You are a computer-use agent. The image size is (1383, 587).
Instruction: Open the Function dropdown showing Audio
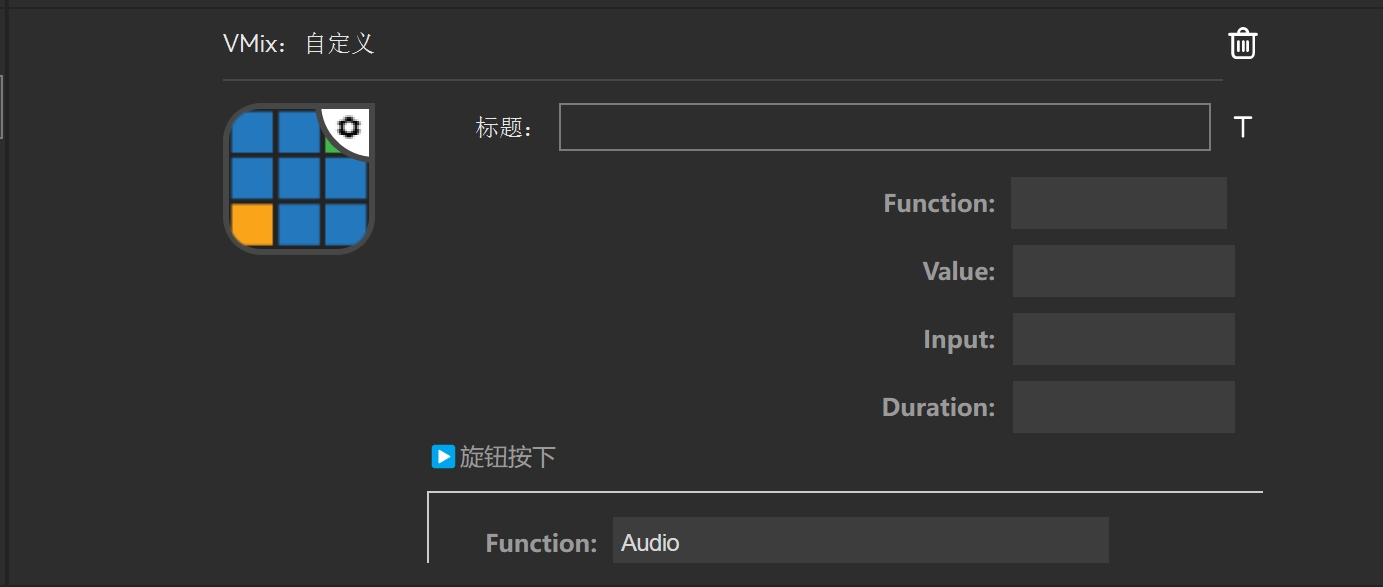point(860,541)
